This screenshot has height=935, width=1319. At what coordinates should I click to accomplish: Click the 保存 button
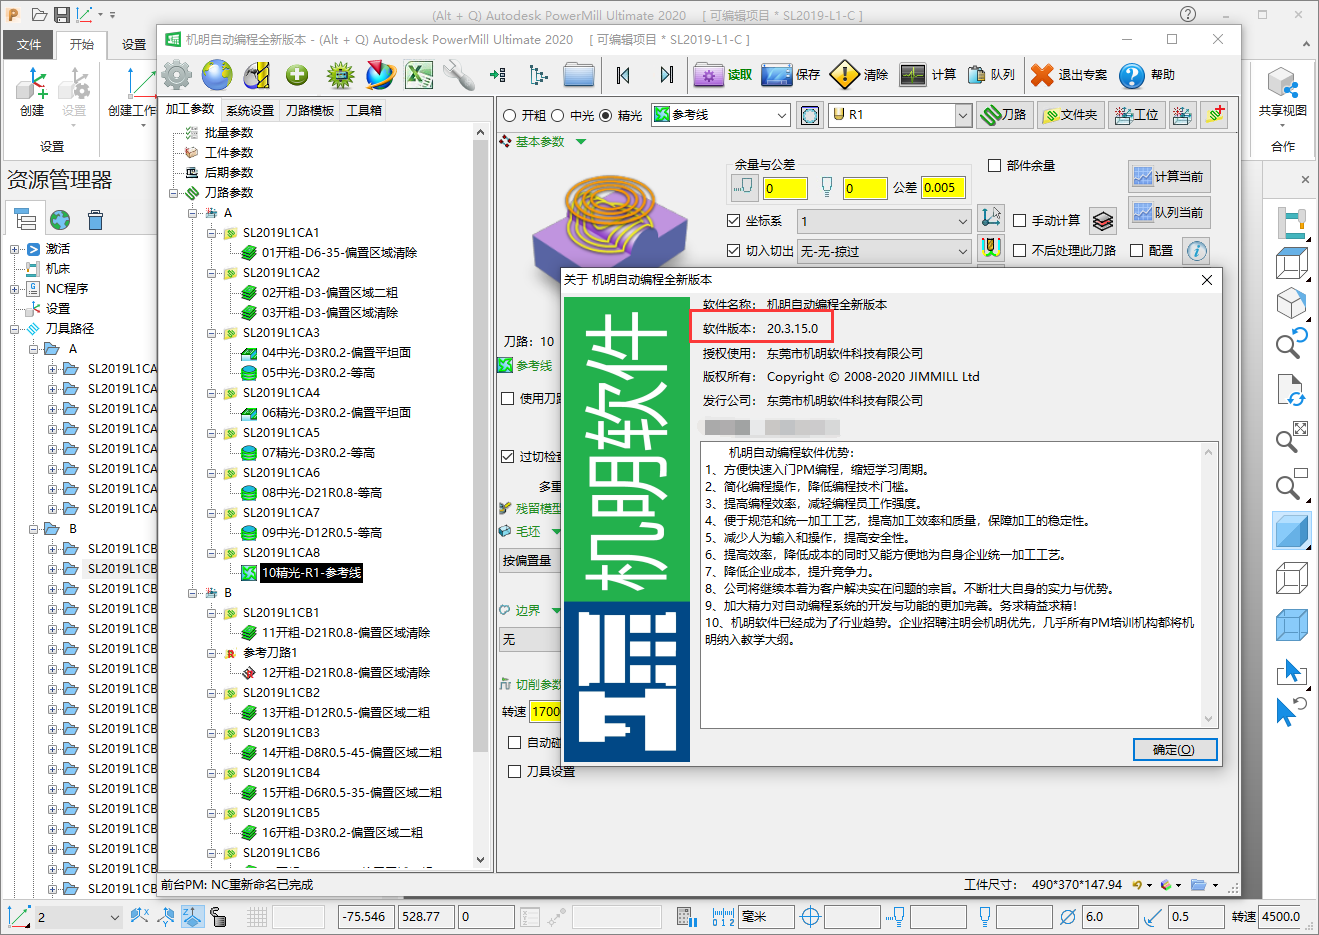791,75
